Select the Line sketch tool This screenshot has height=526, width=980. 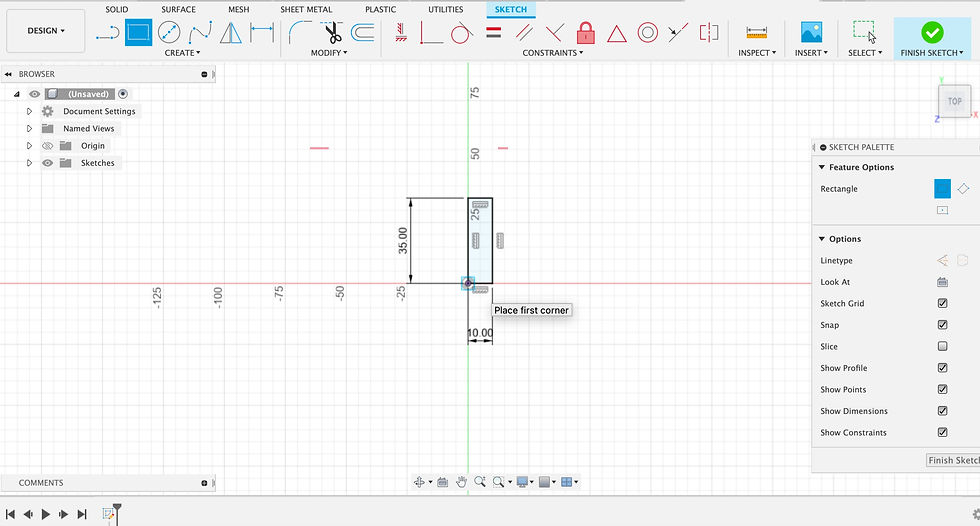(108, 32)
